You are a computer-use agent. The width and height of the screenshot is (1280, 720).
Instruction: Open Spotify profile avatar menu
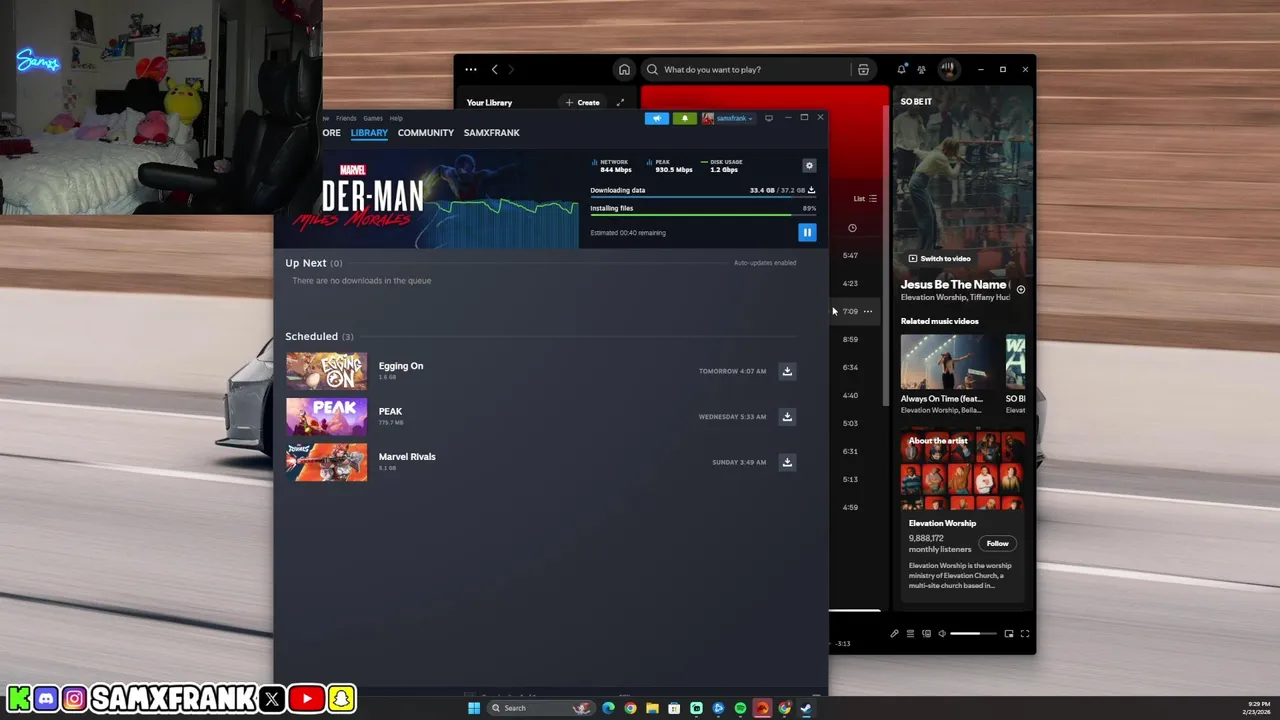tap(948, 69)
